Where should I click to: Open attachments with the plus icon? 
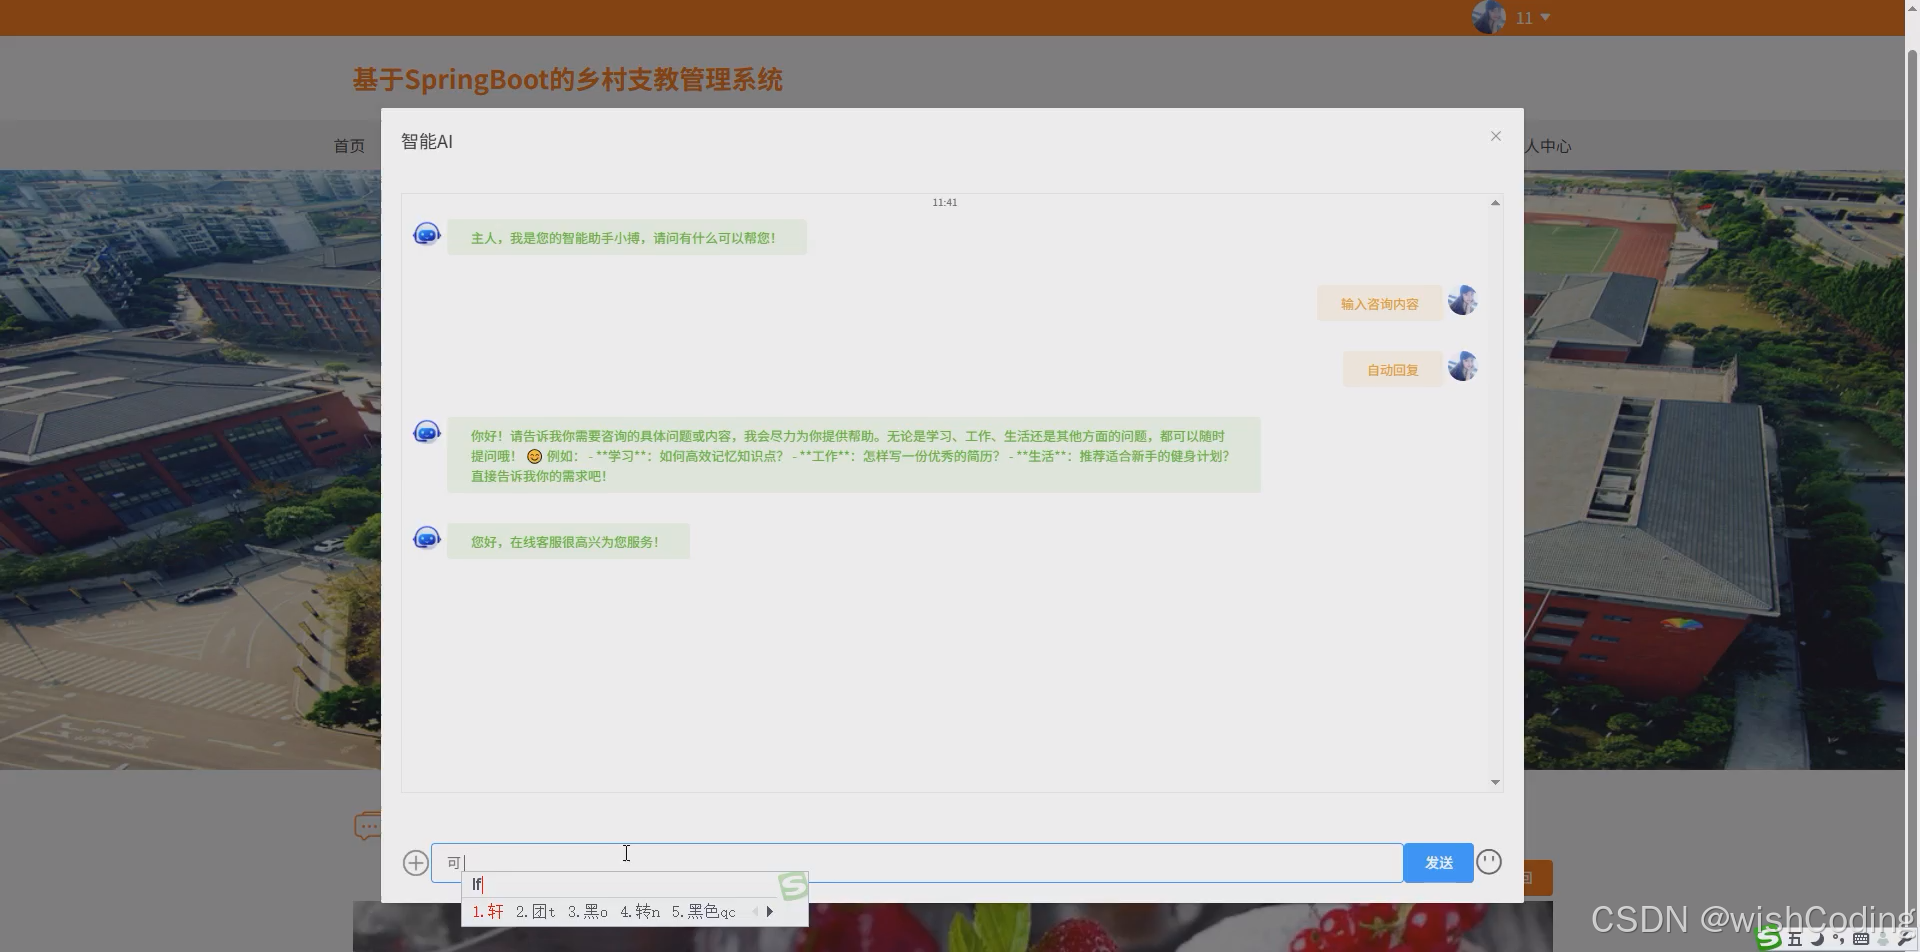(415, 862)
